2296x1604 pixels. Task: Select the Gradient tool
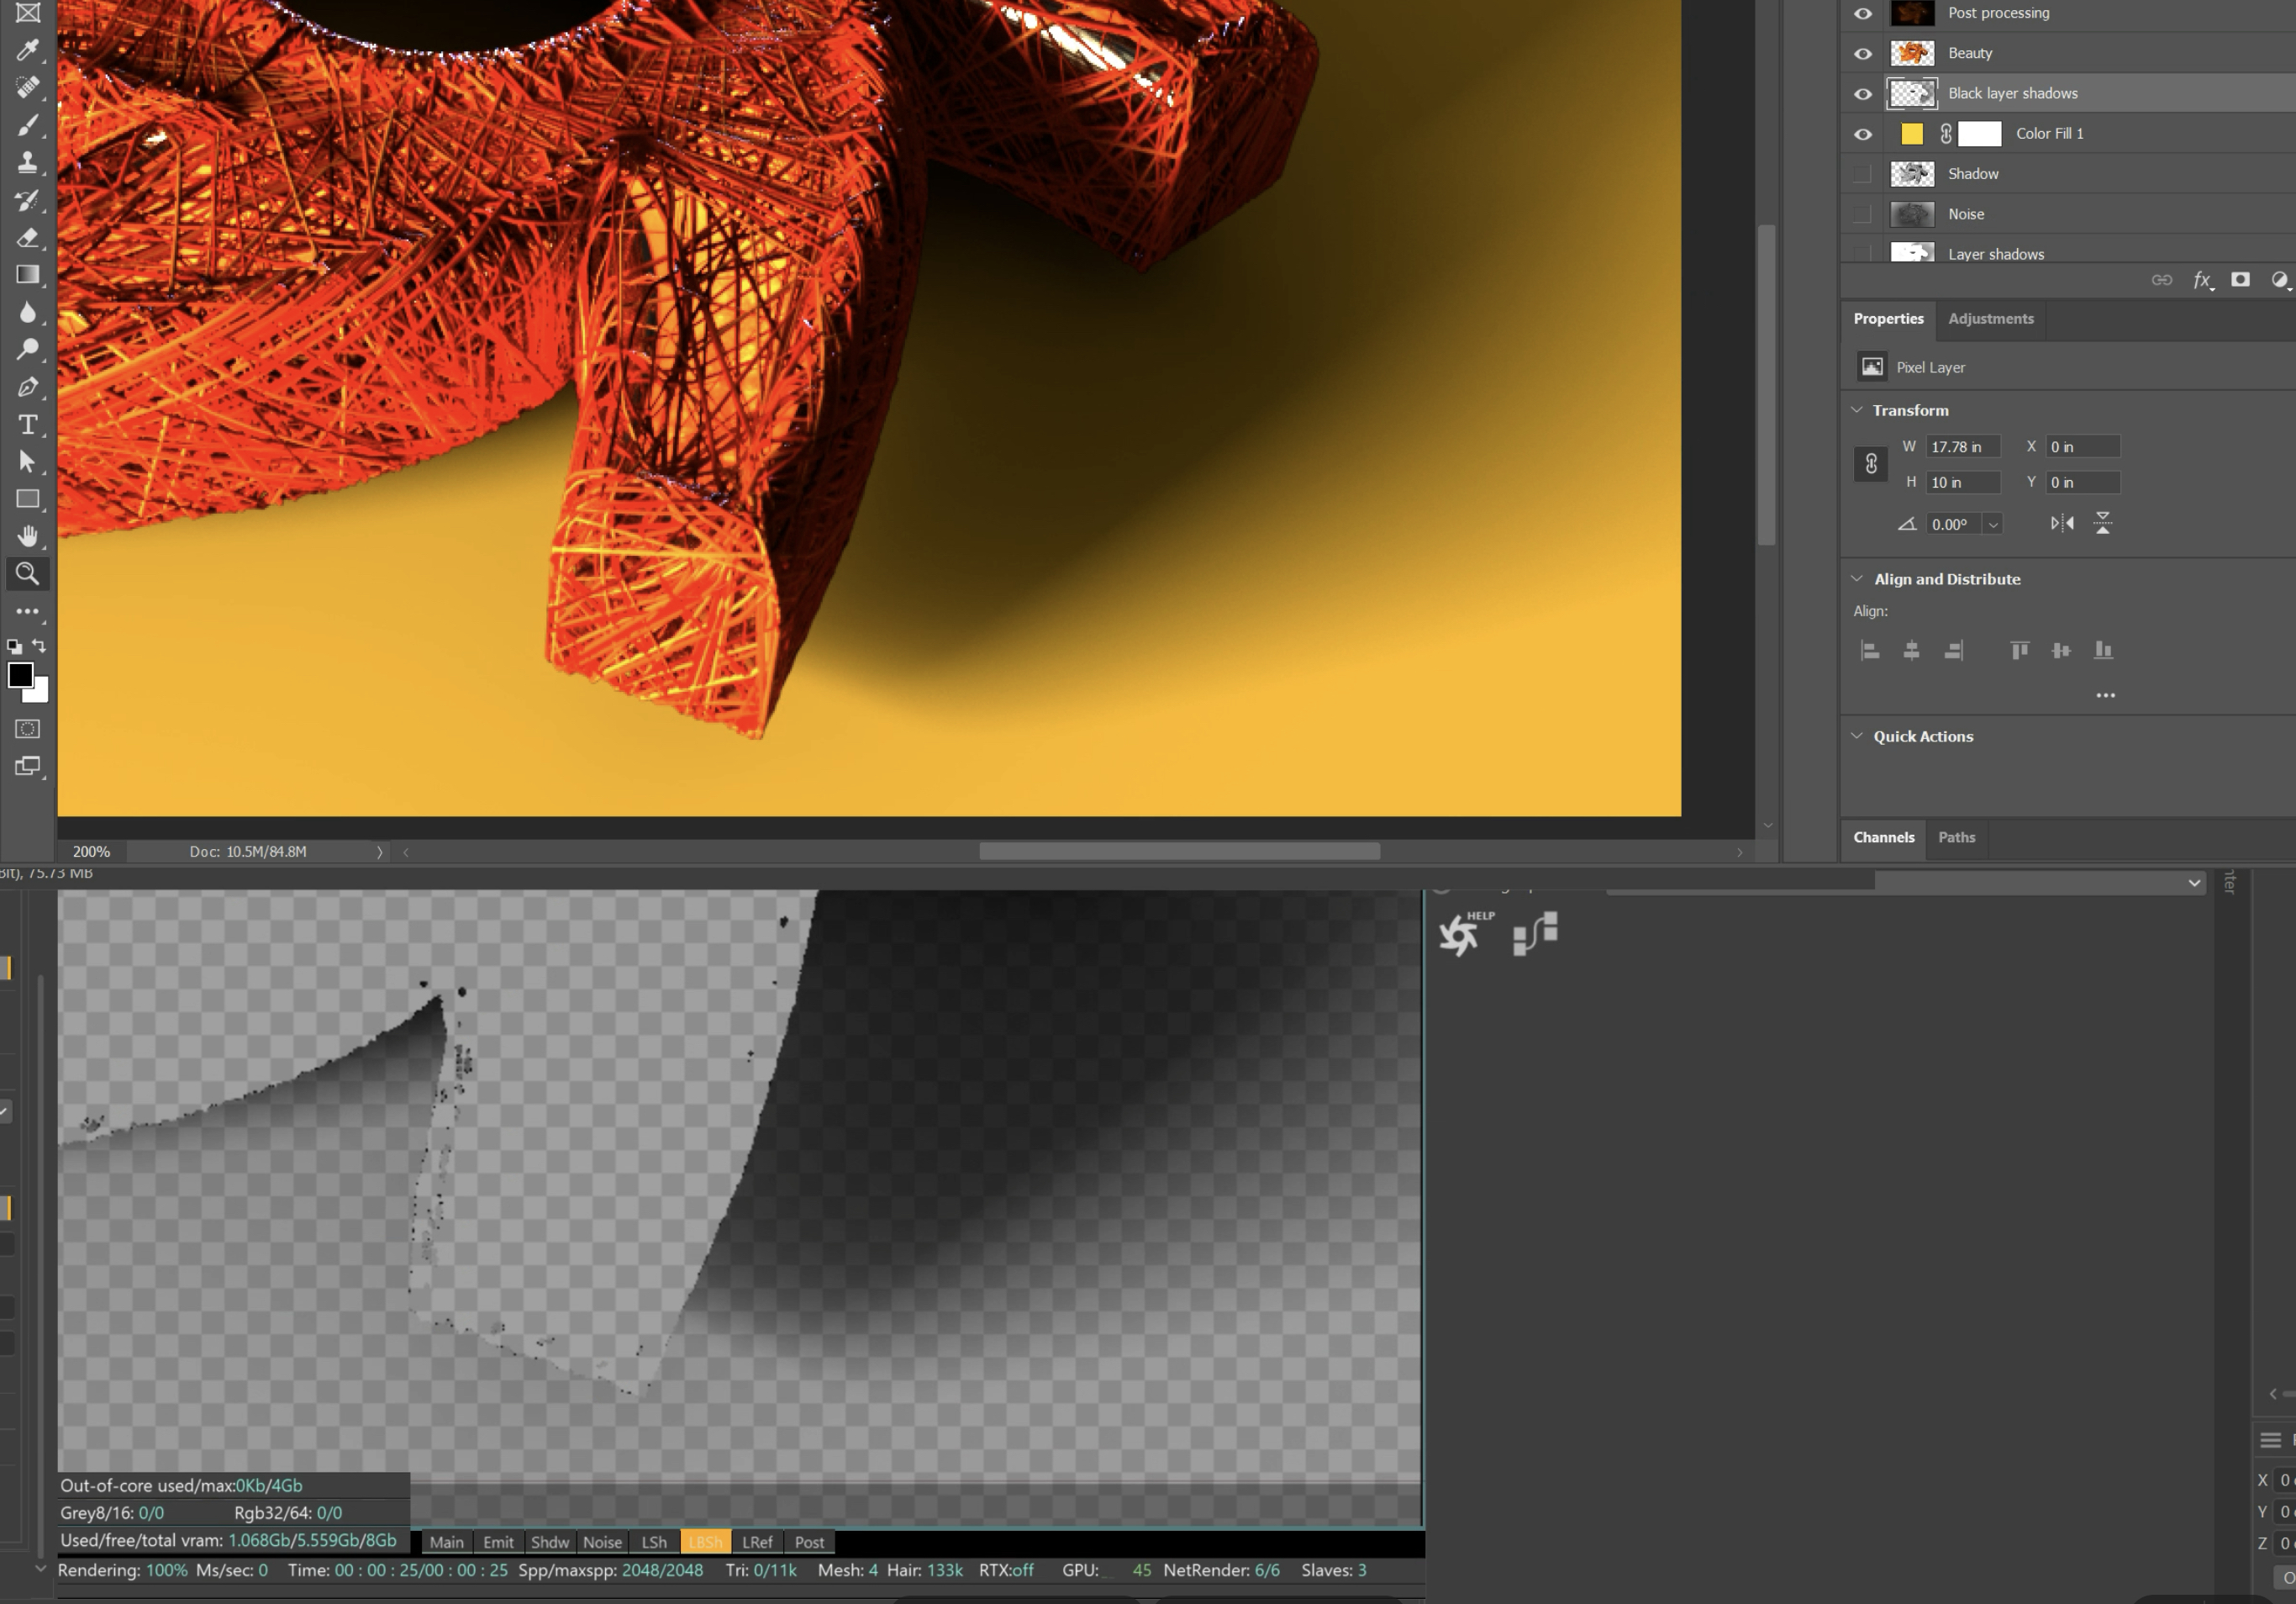27,275
